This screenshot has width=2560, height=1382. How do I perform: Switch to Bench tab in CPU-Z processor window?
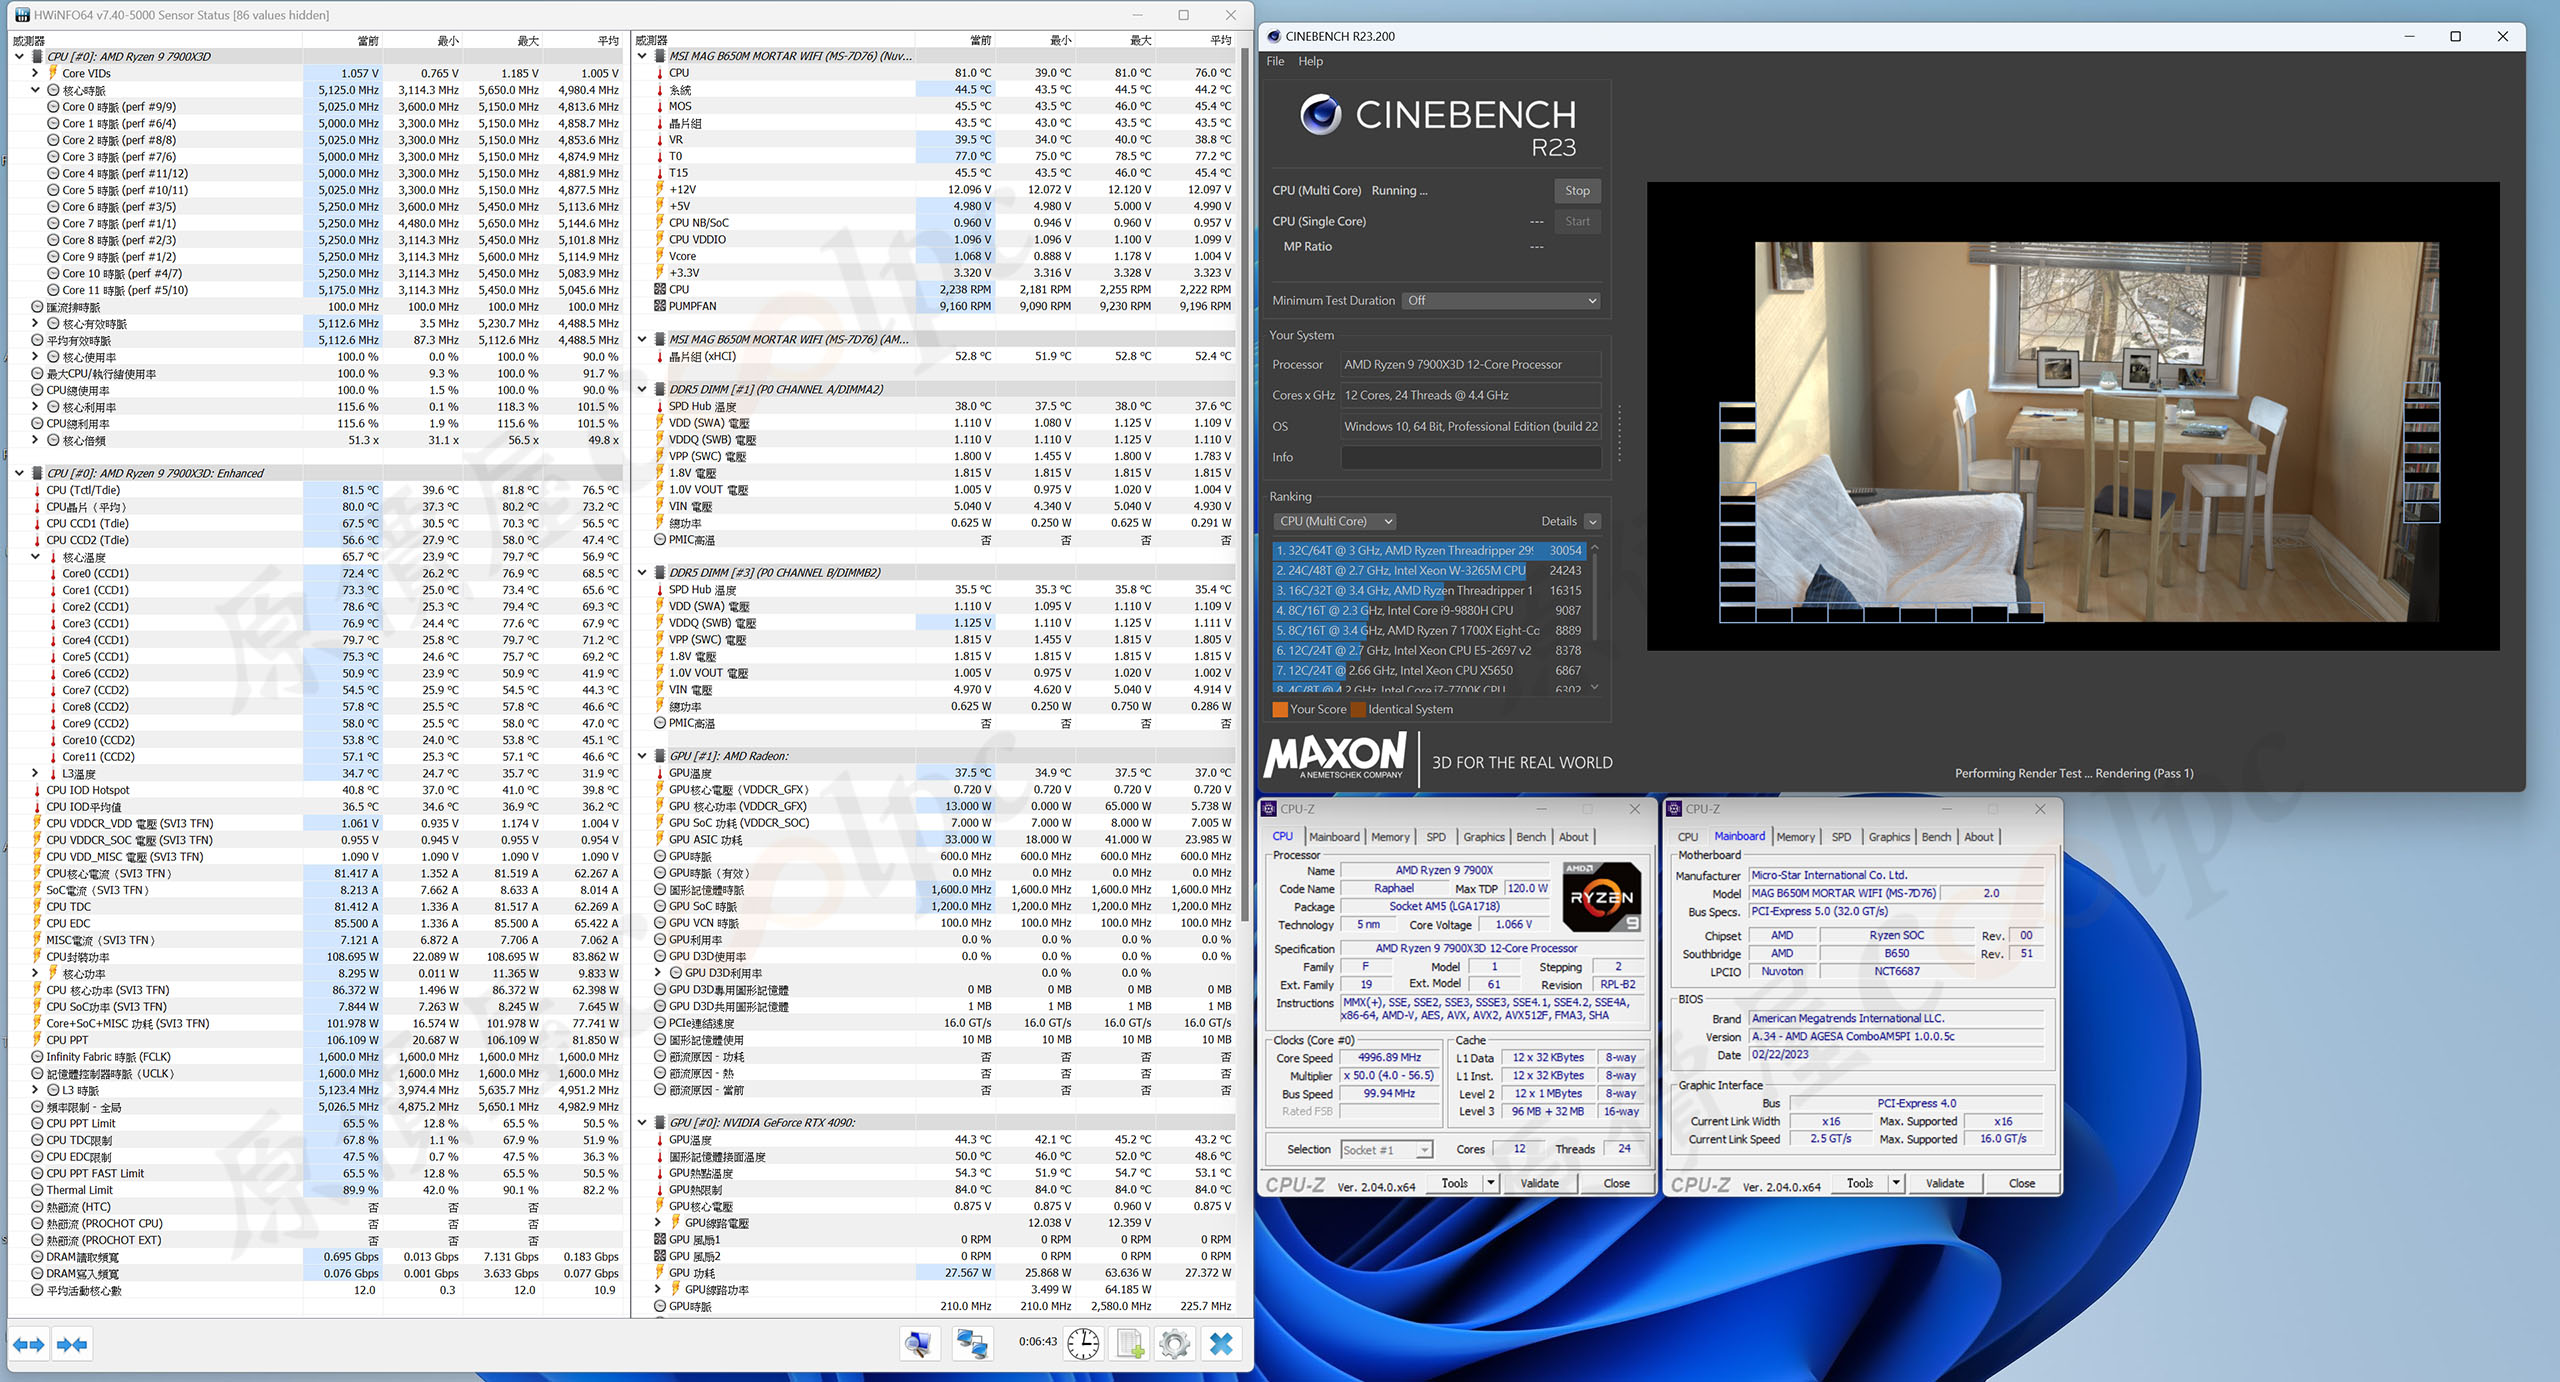point(1530,837)
